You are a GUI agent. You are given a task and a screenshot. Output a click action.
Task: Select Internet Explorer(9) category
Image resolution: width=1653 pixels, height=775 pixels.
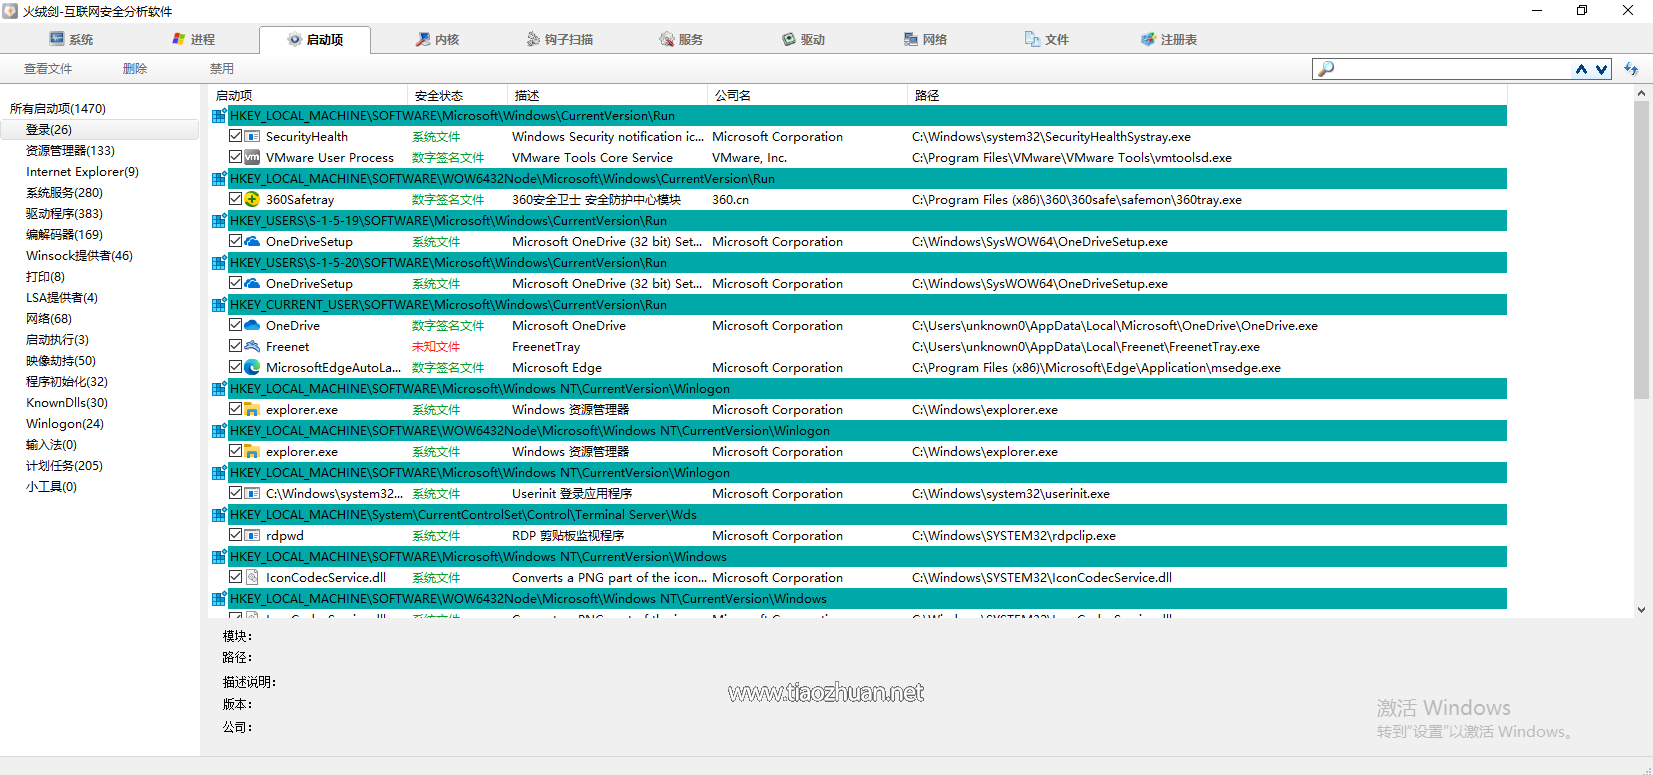82,171
